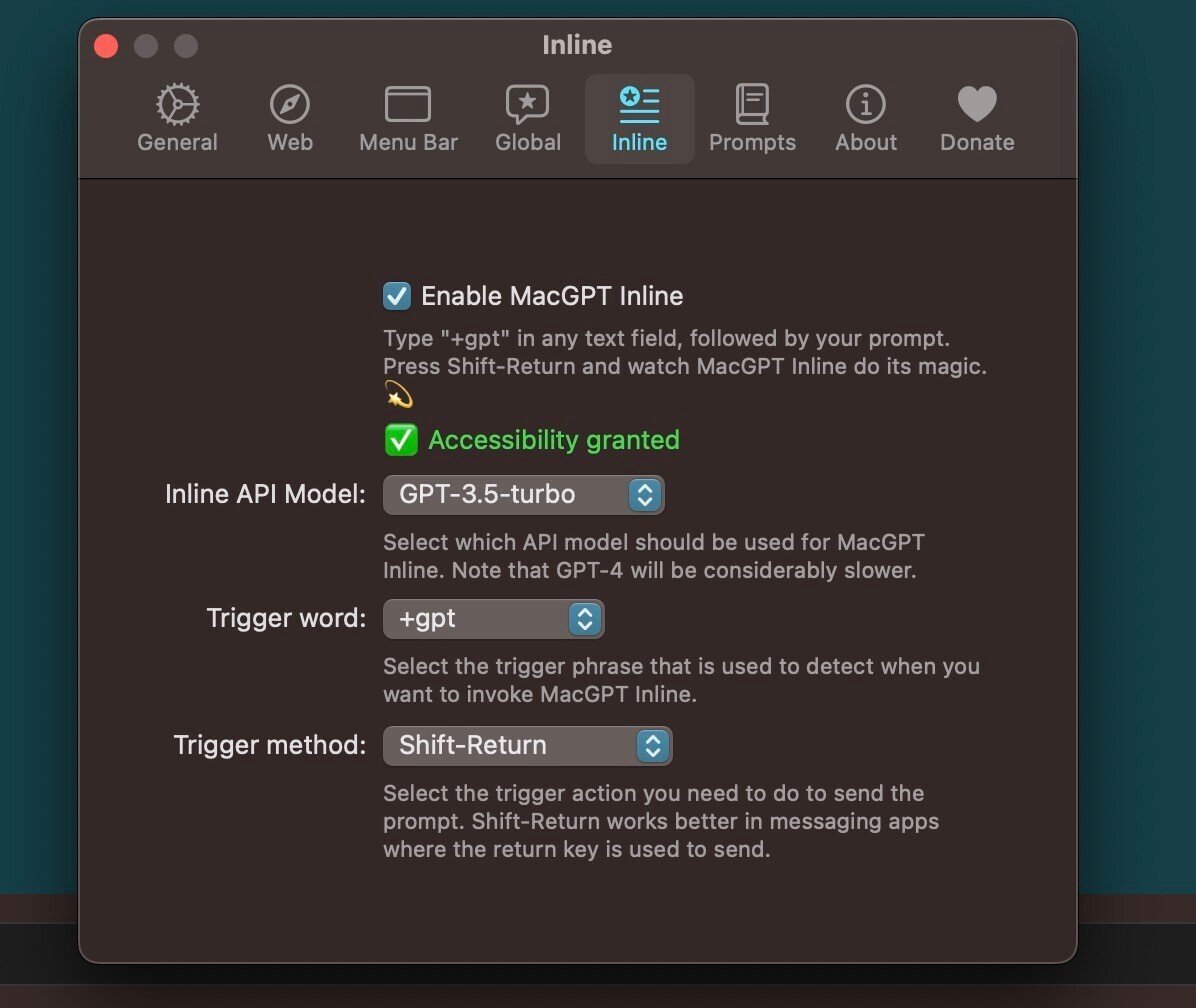Click the green Accessibility granted checkmark icon
The height and width of the screenshot is (1008, 1196).
point(400,440)
